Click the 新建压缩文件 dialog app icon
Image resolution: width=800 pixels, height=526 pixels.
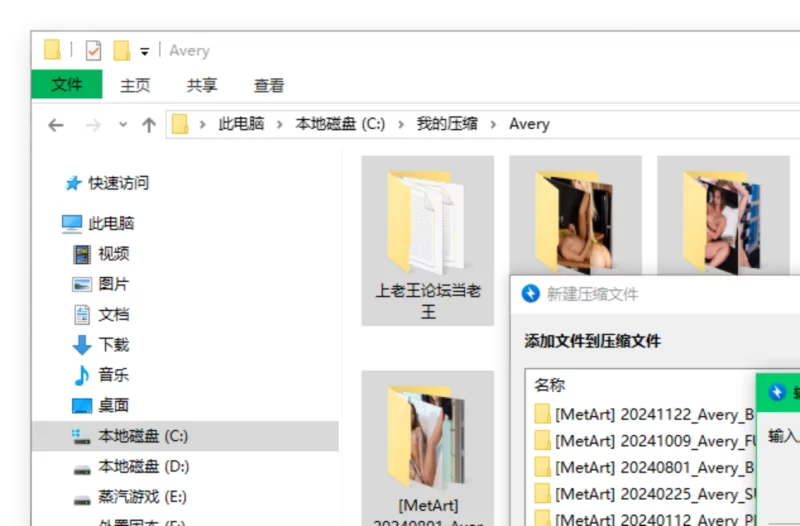pyautogui.click(x=531, y=293)
